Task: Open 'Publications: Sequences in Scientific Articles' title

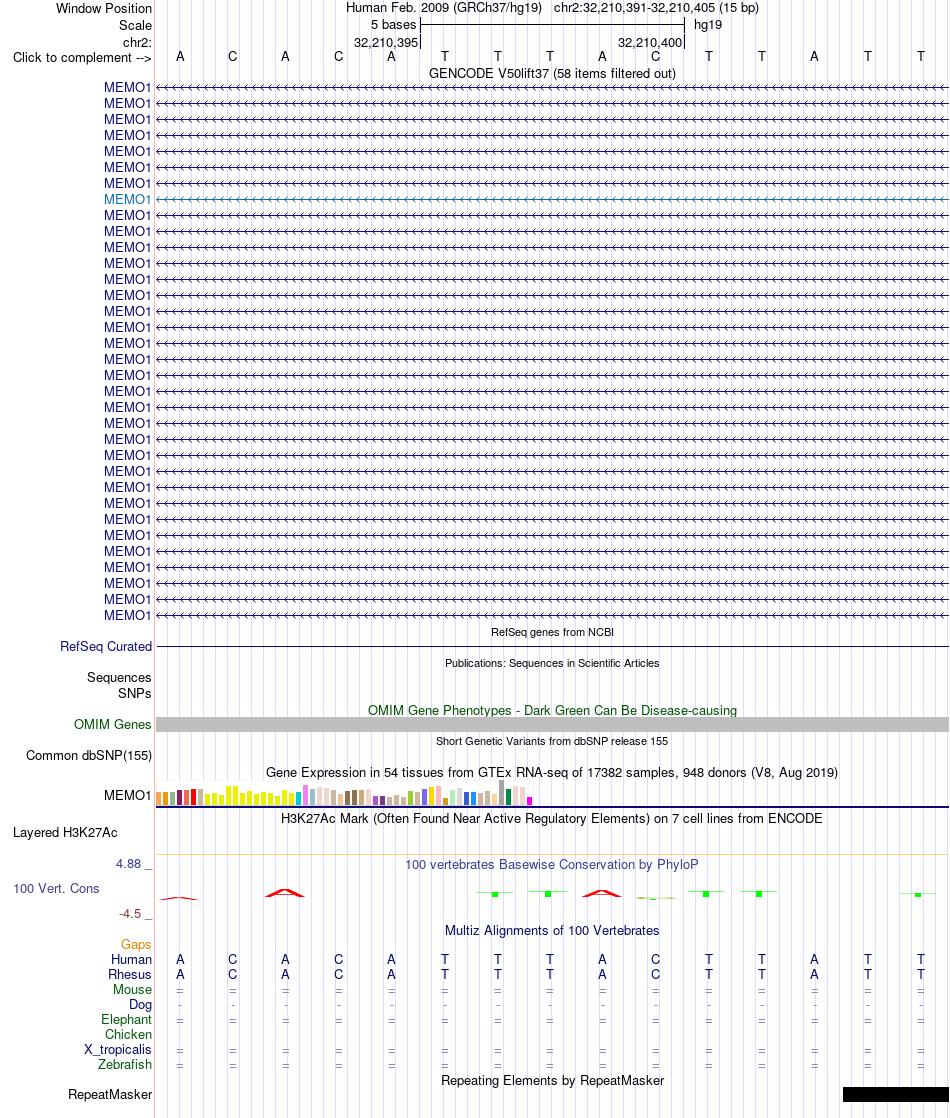Action: point(552,663)
